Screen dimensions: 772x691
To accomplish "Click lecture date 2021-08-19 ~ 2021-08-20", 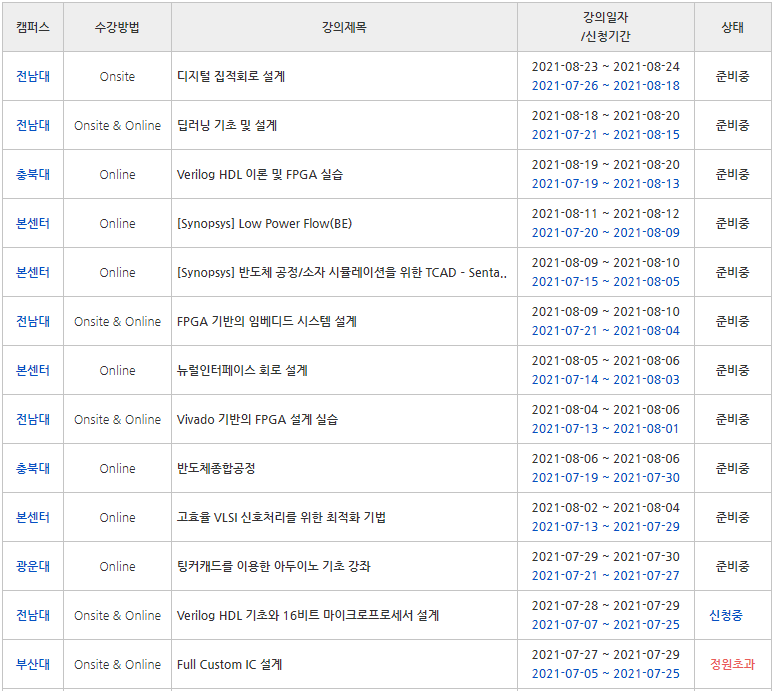I will tap(606, 165).
